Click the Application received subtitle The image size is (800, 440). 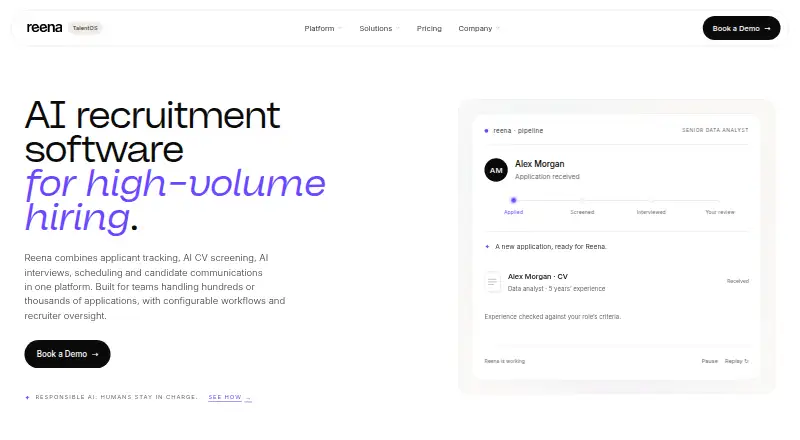pos(547,177)
